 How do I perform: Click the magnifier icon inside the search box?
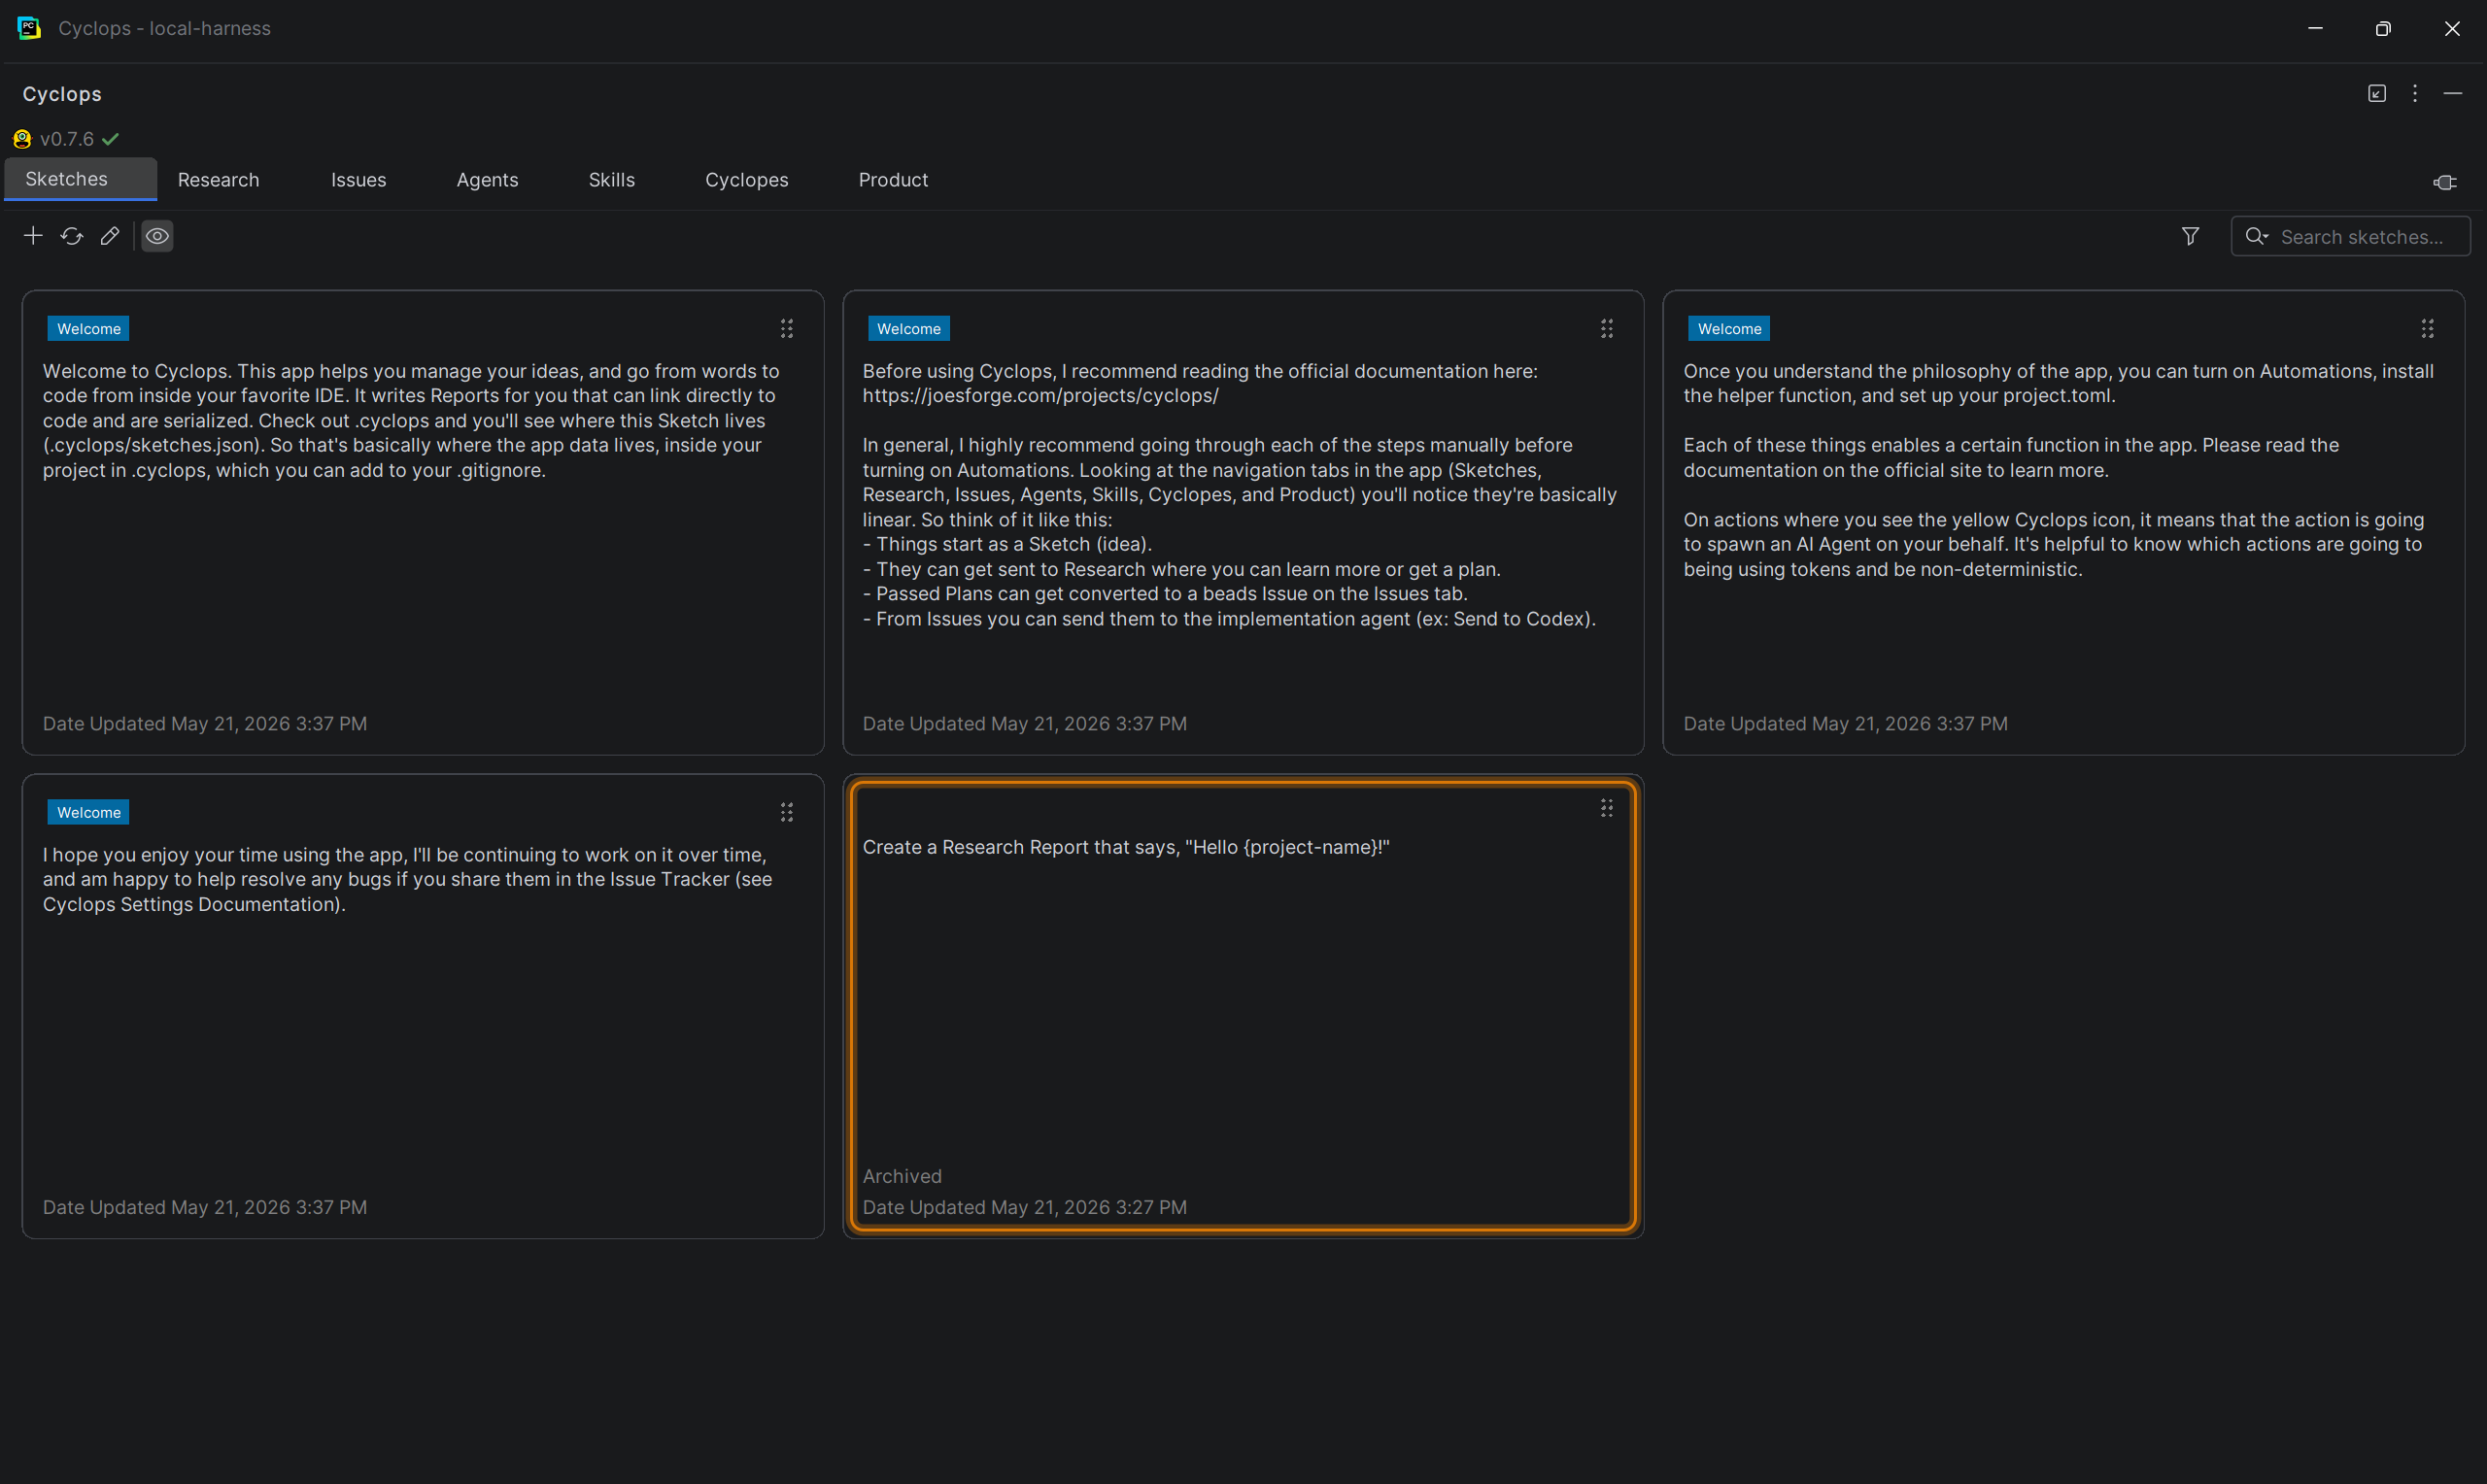coord(2256,236)
